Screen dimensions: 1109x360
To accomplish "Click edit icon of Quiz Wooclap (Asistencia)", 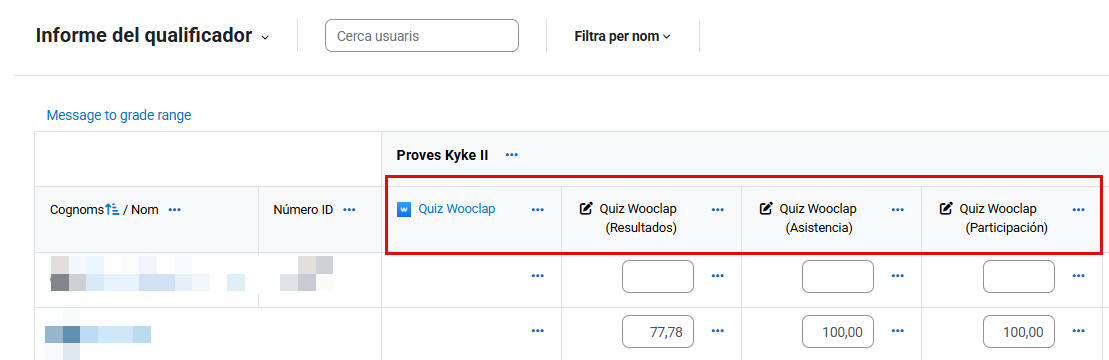I will (766, 209).
